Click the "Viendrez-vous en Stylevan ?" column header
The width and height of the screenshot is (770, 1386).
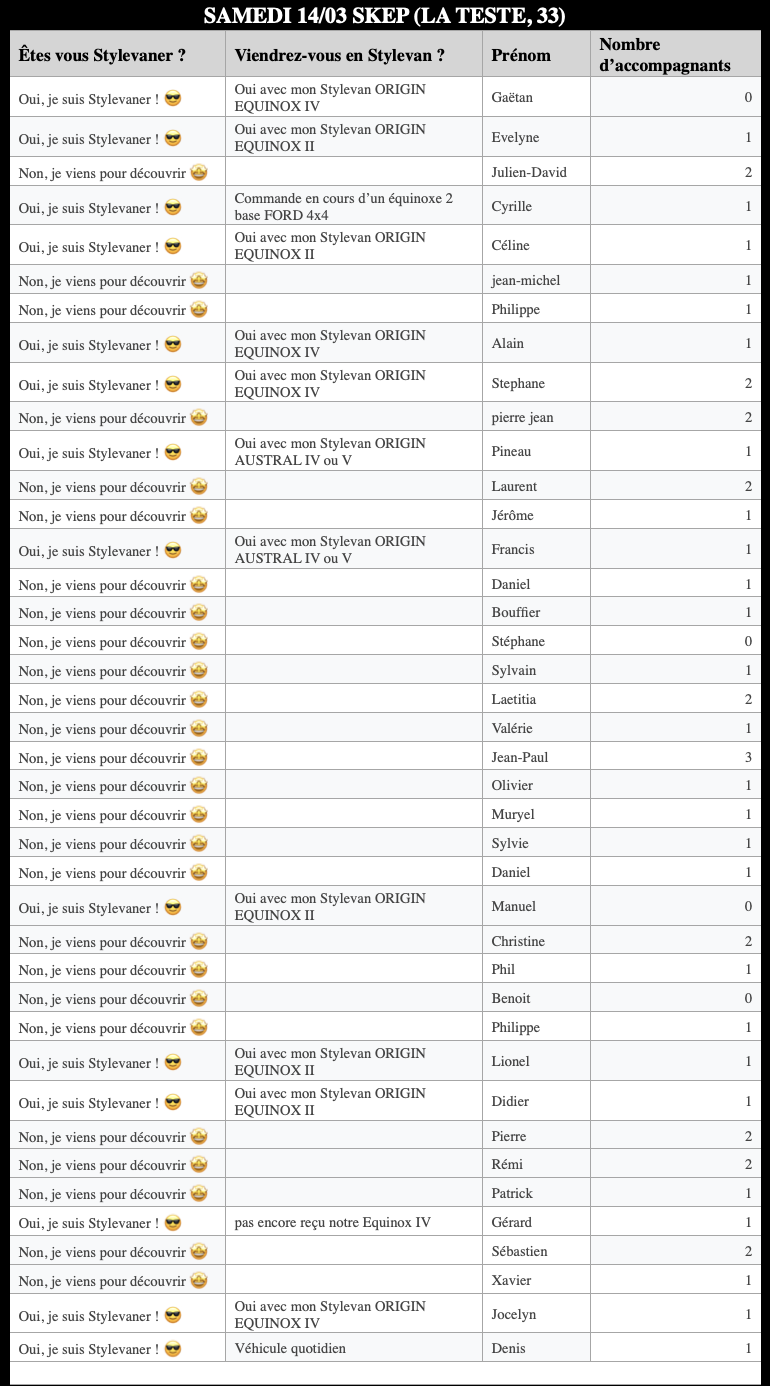click(339, 55)
